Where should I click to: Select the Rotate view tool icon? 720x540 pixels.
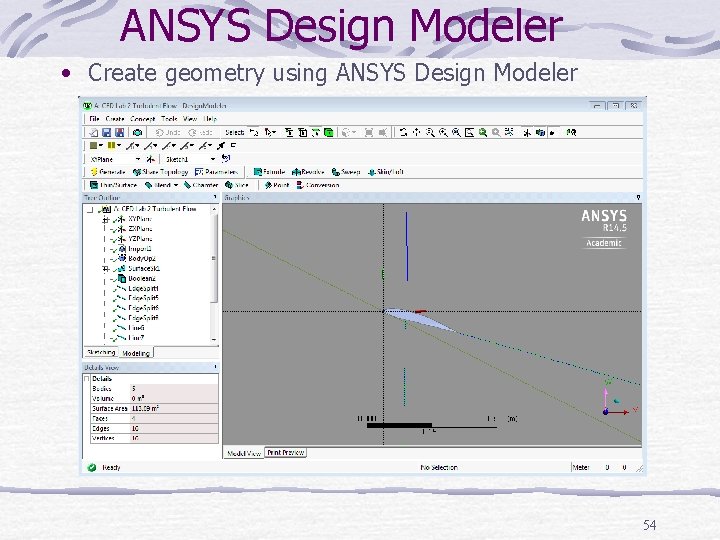coord(403,133)
